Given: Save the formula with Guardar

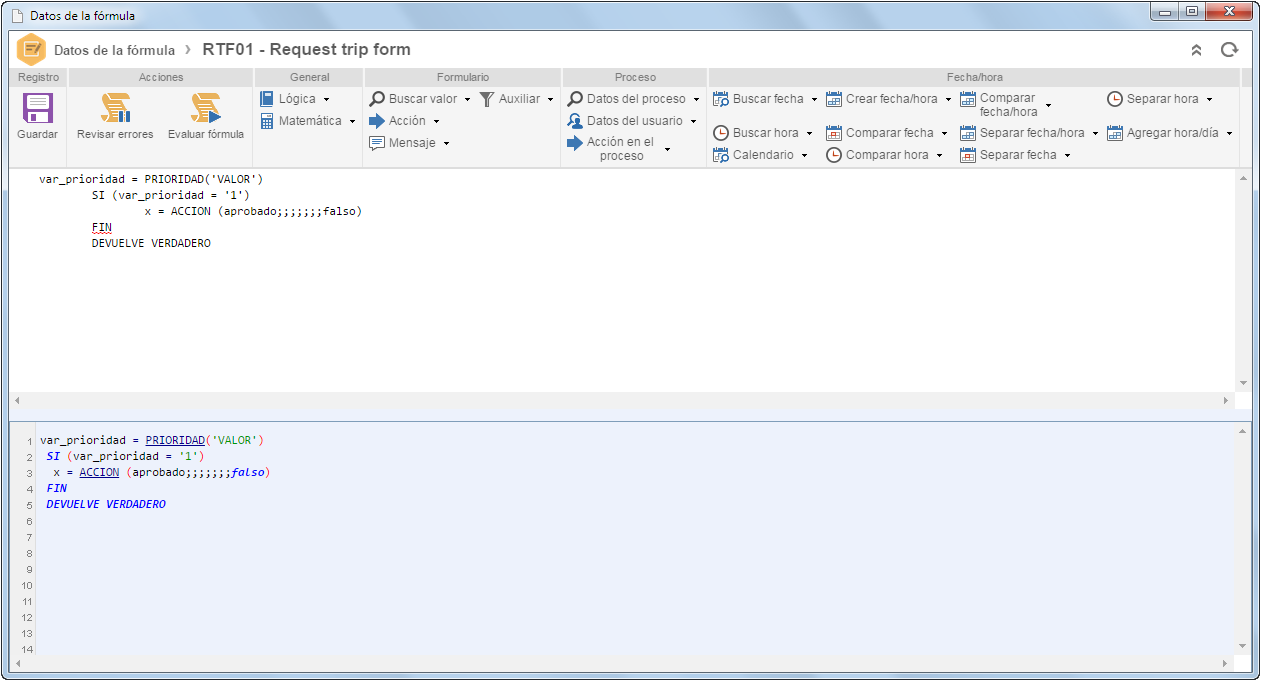Looking at the screenshot, I should pyautogui.click(x=37, y=117).
